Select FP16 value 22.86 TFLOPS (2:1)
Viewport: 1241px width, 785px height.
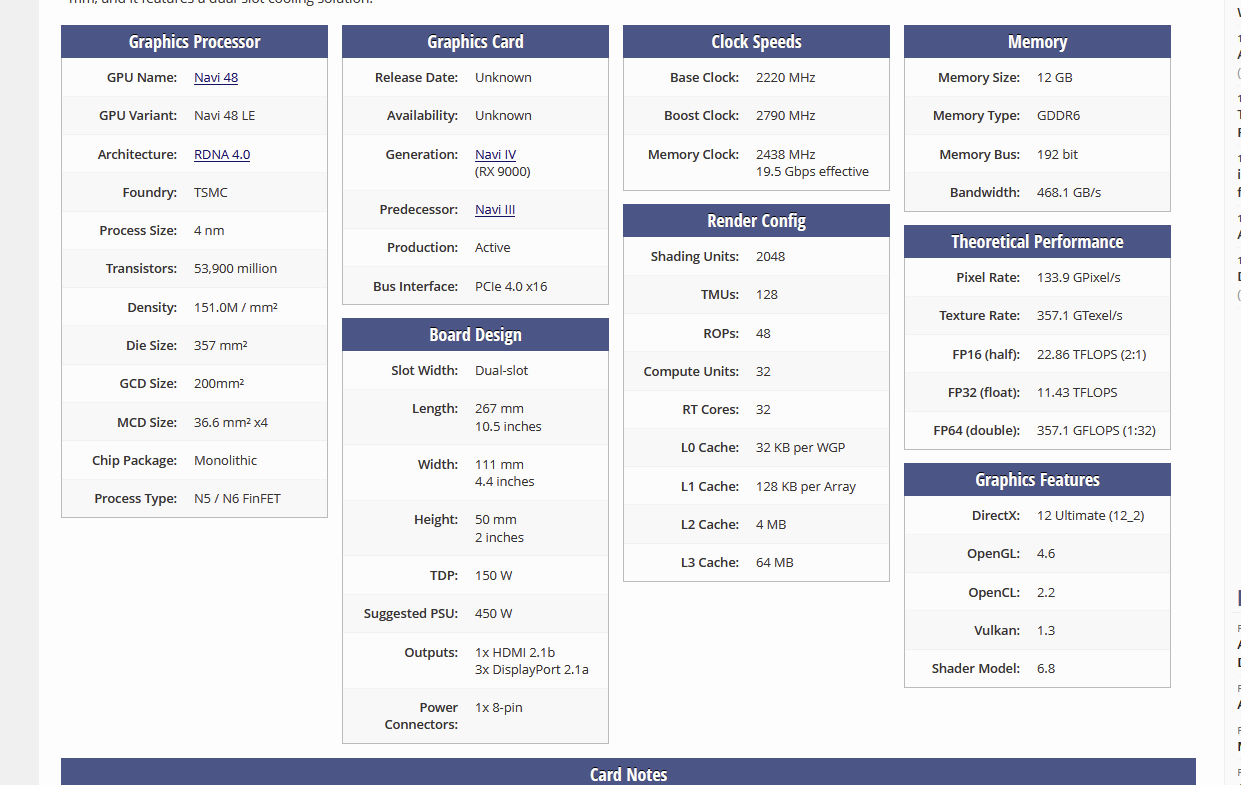click(1092, 354)
